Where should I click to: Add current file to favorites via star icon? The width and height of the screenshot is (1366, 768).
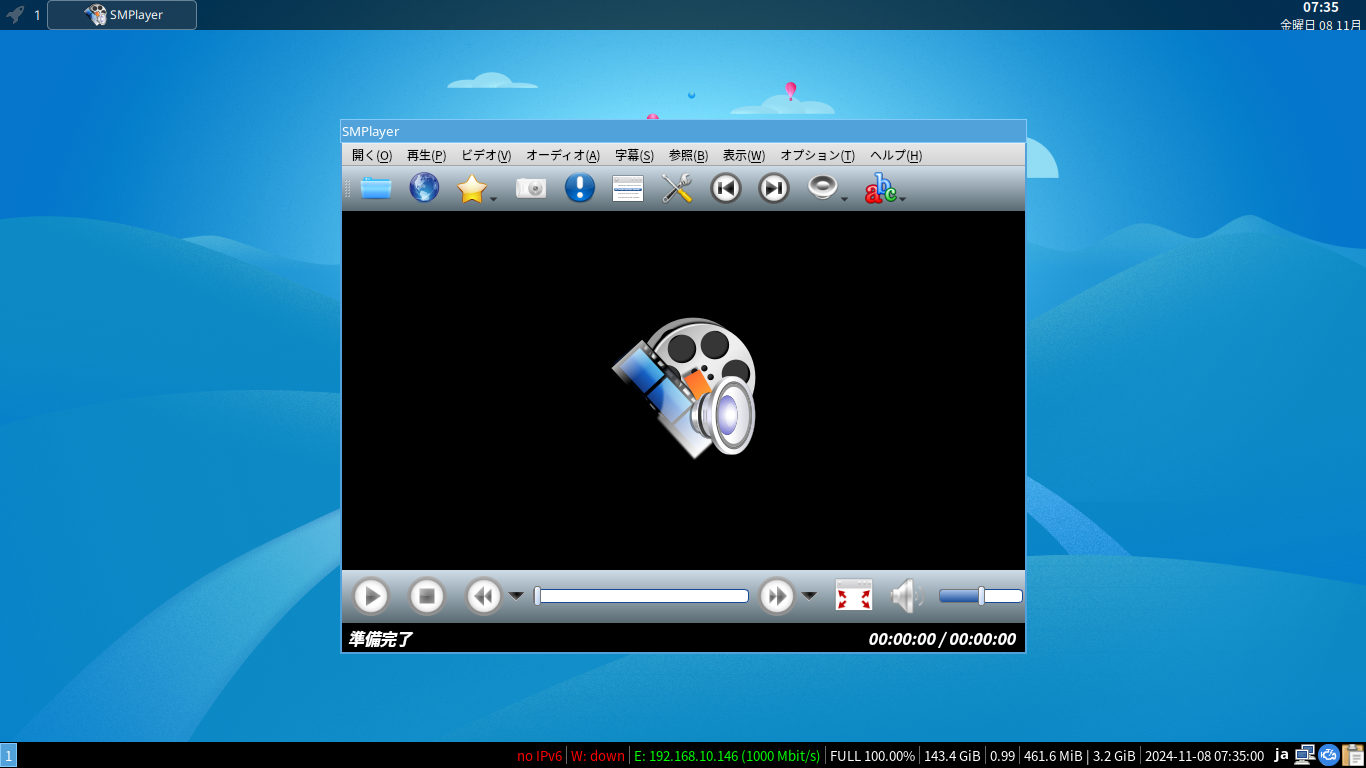tap(472, 187)
